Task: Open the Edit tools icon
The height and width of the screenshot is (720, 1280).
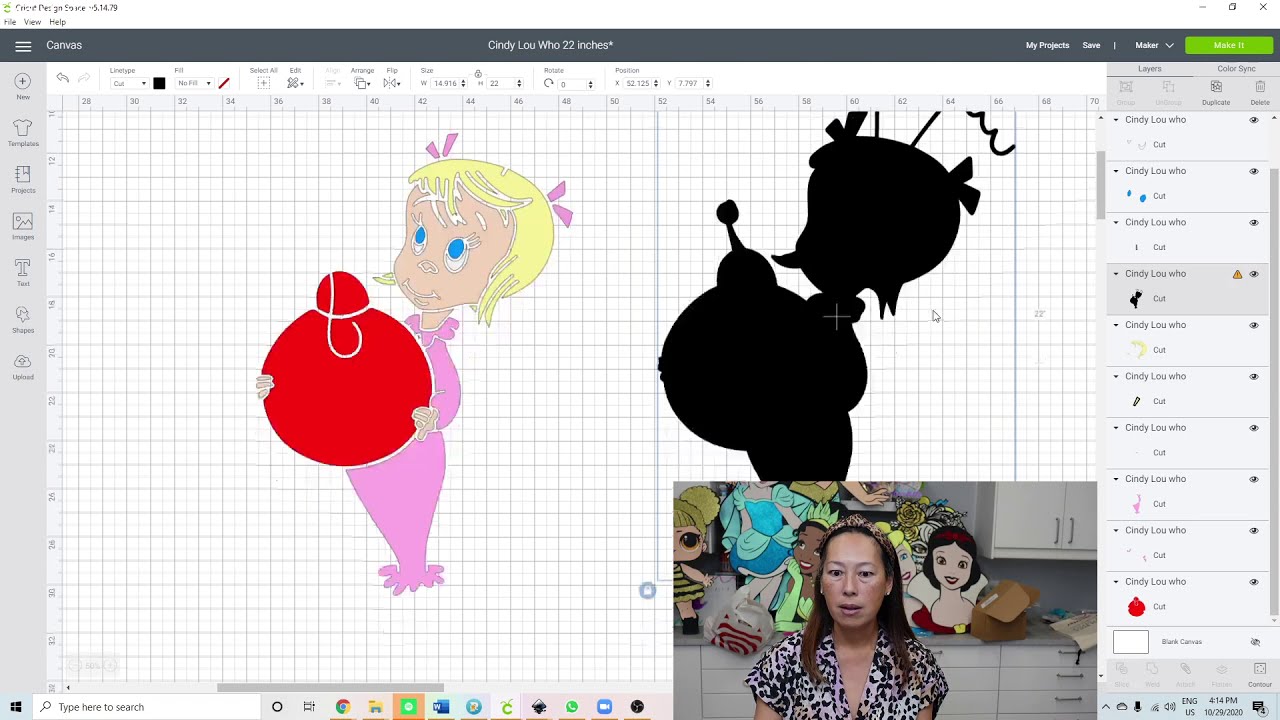Action: (x=294, y=83)
